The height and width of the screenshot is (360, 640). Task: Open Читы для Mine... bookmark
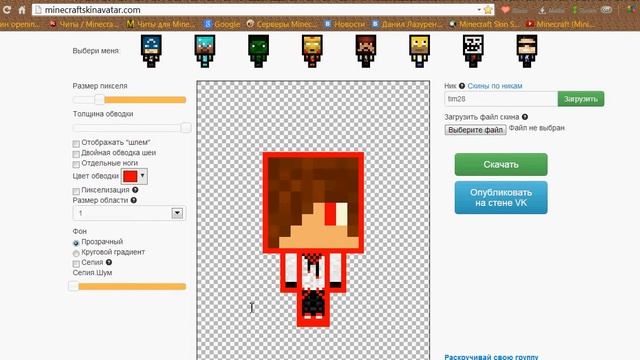click(x=160, y=24)
